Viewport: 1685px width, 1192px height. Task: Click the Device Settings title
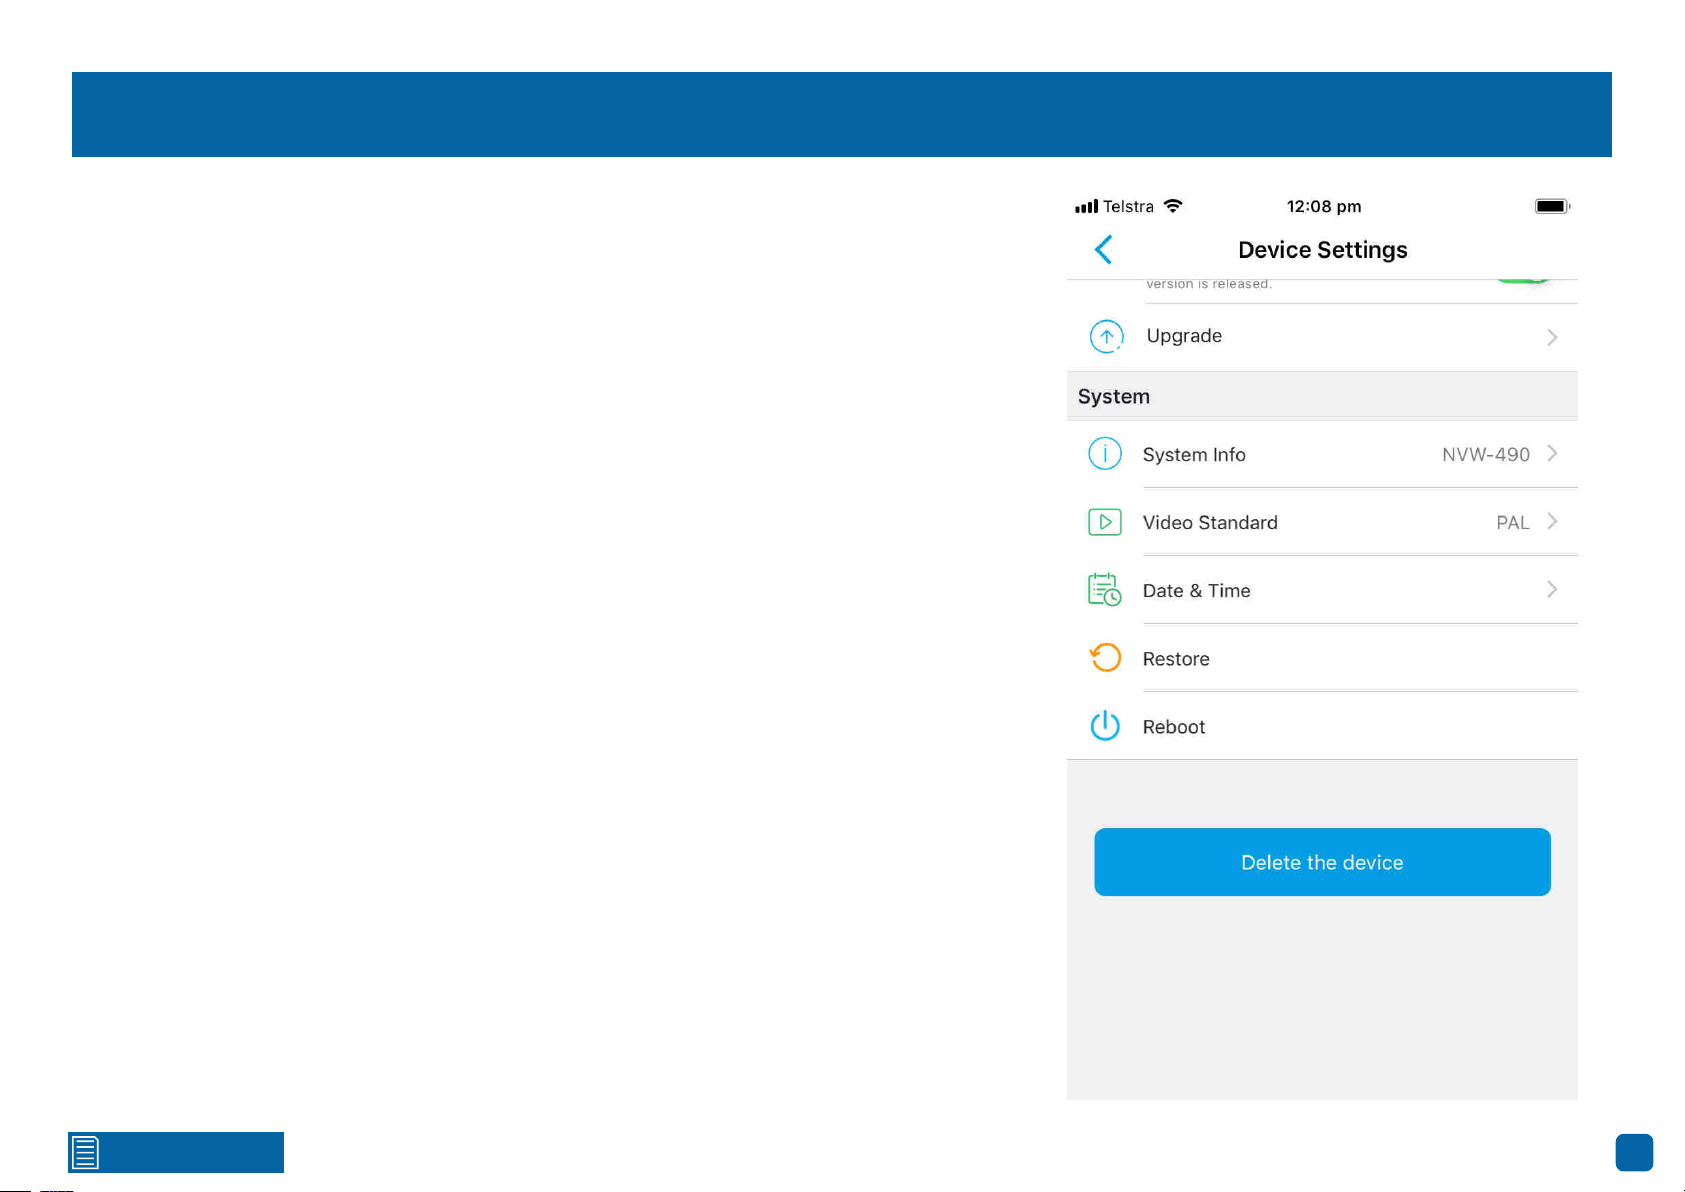pyautogui.click(x=1322, y=250)
